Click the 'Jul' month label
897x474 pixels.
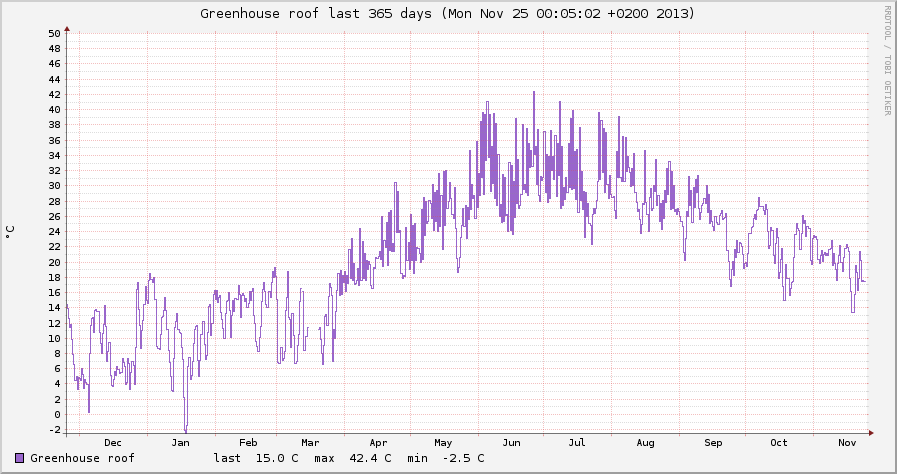click(x=577, y=443)
